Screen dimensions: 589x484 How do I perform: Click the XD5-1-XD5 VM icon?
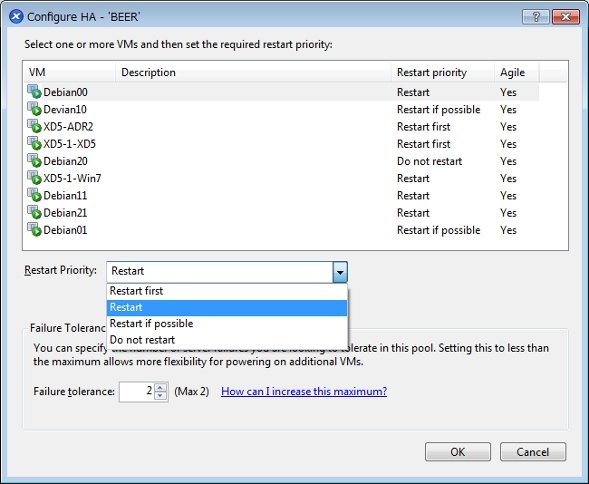pos(34,144)
